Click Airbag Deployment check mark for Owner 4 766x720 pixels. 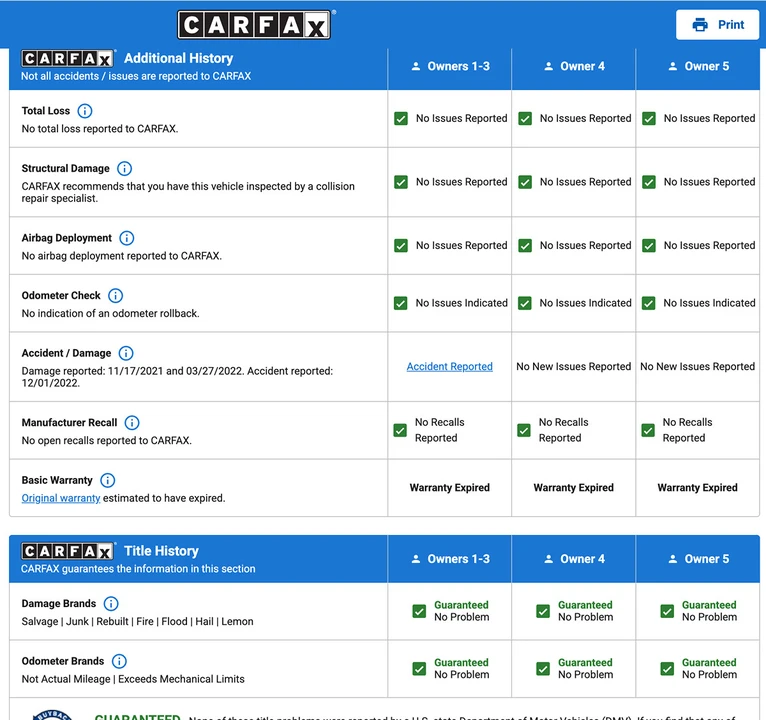point(525,246)
